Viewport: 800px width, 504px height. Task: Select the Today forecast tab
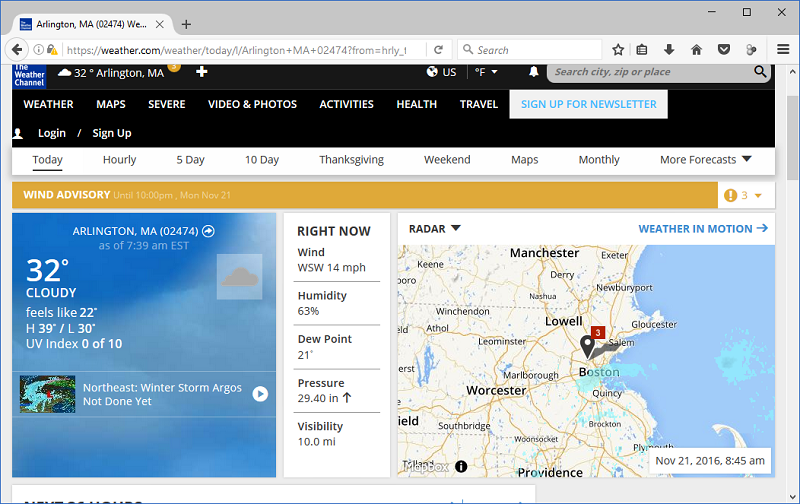coord(47,160)
